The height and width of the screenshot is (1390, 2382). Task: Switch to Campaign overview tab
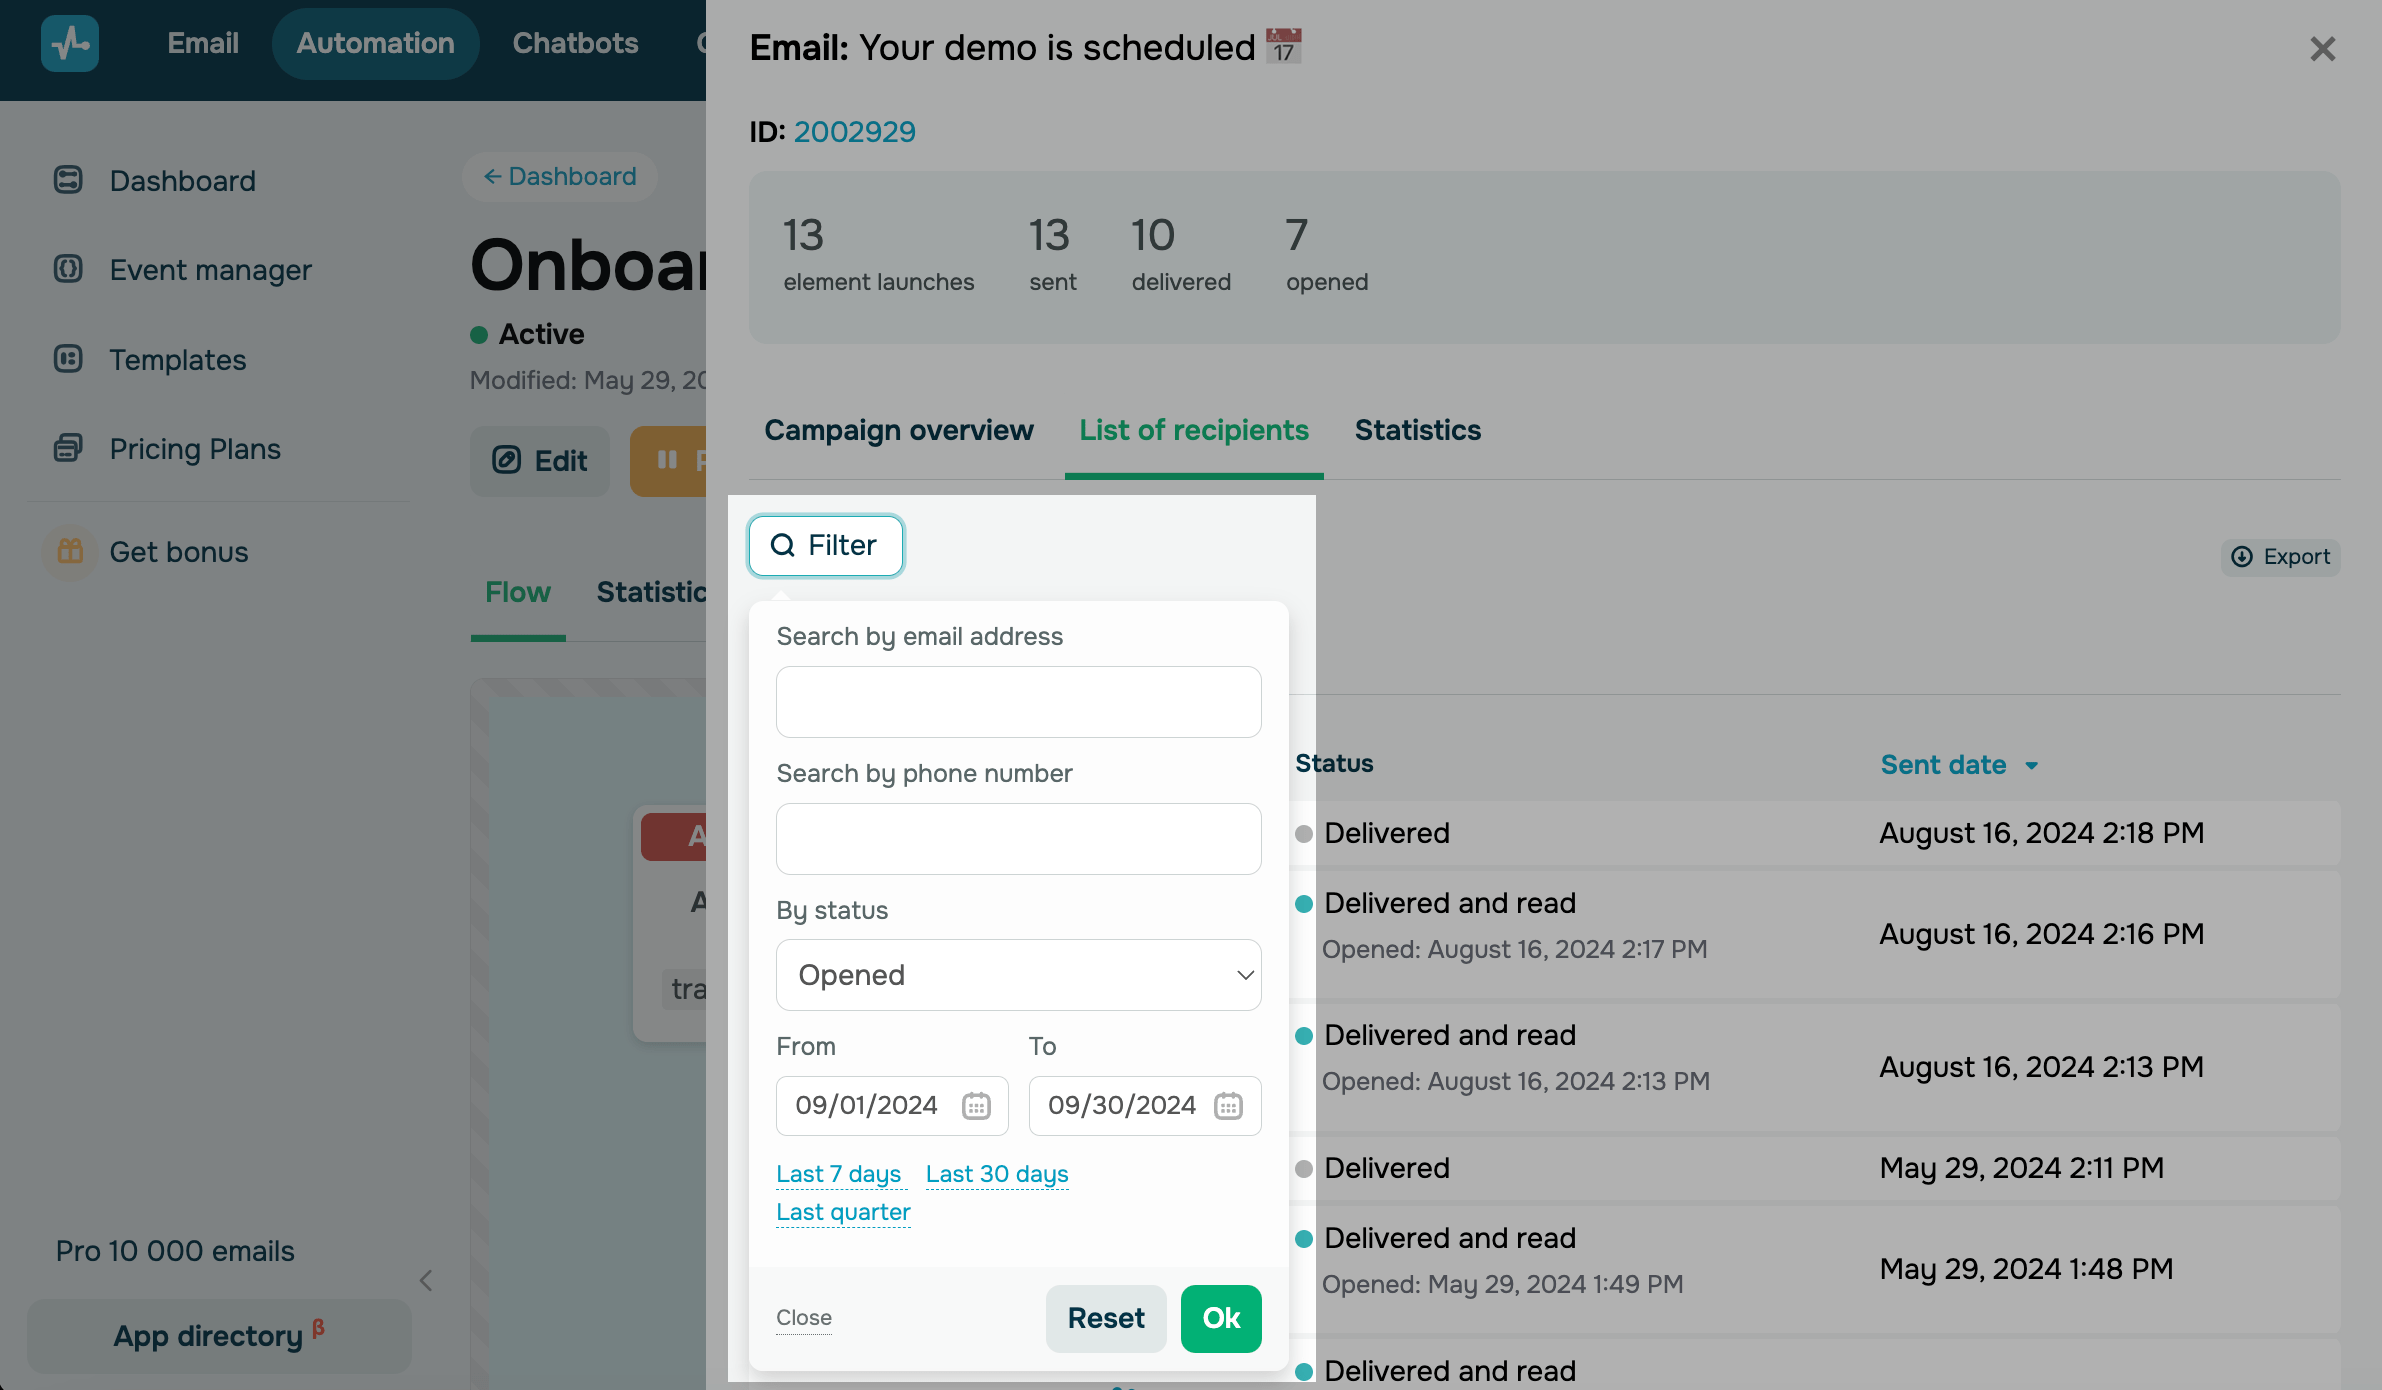(x=899, y=430)
